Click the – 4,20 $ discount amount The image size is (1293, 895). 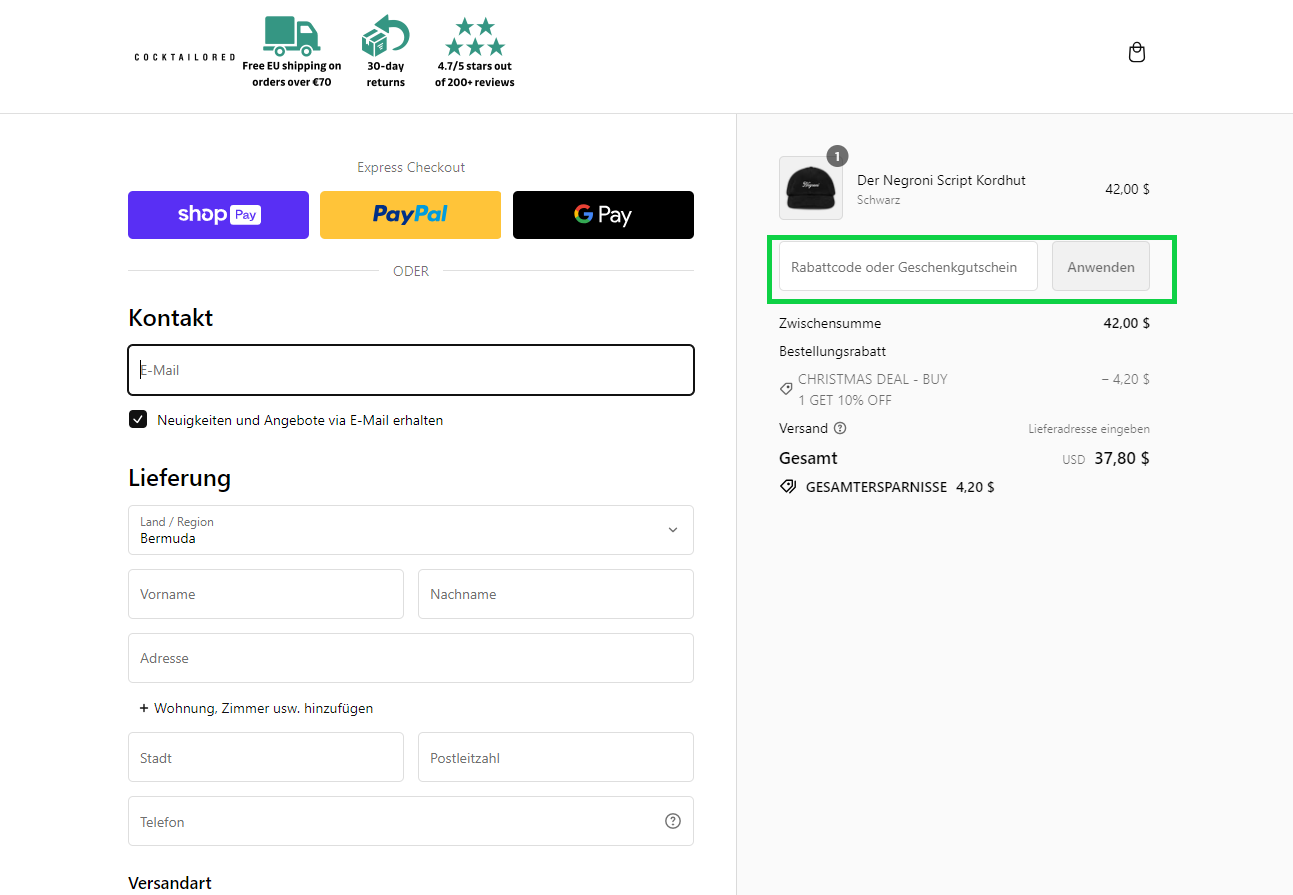1126,379
